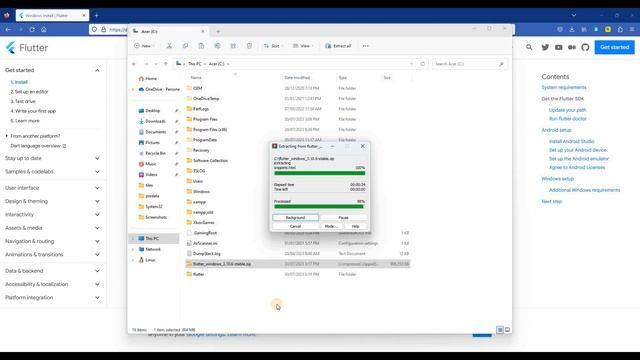Cancel the extraction in dialog

pos(296,226)
